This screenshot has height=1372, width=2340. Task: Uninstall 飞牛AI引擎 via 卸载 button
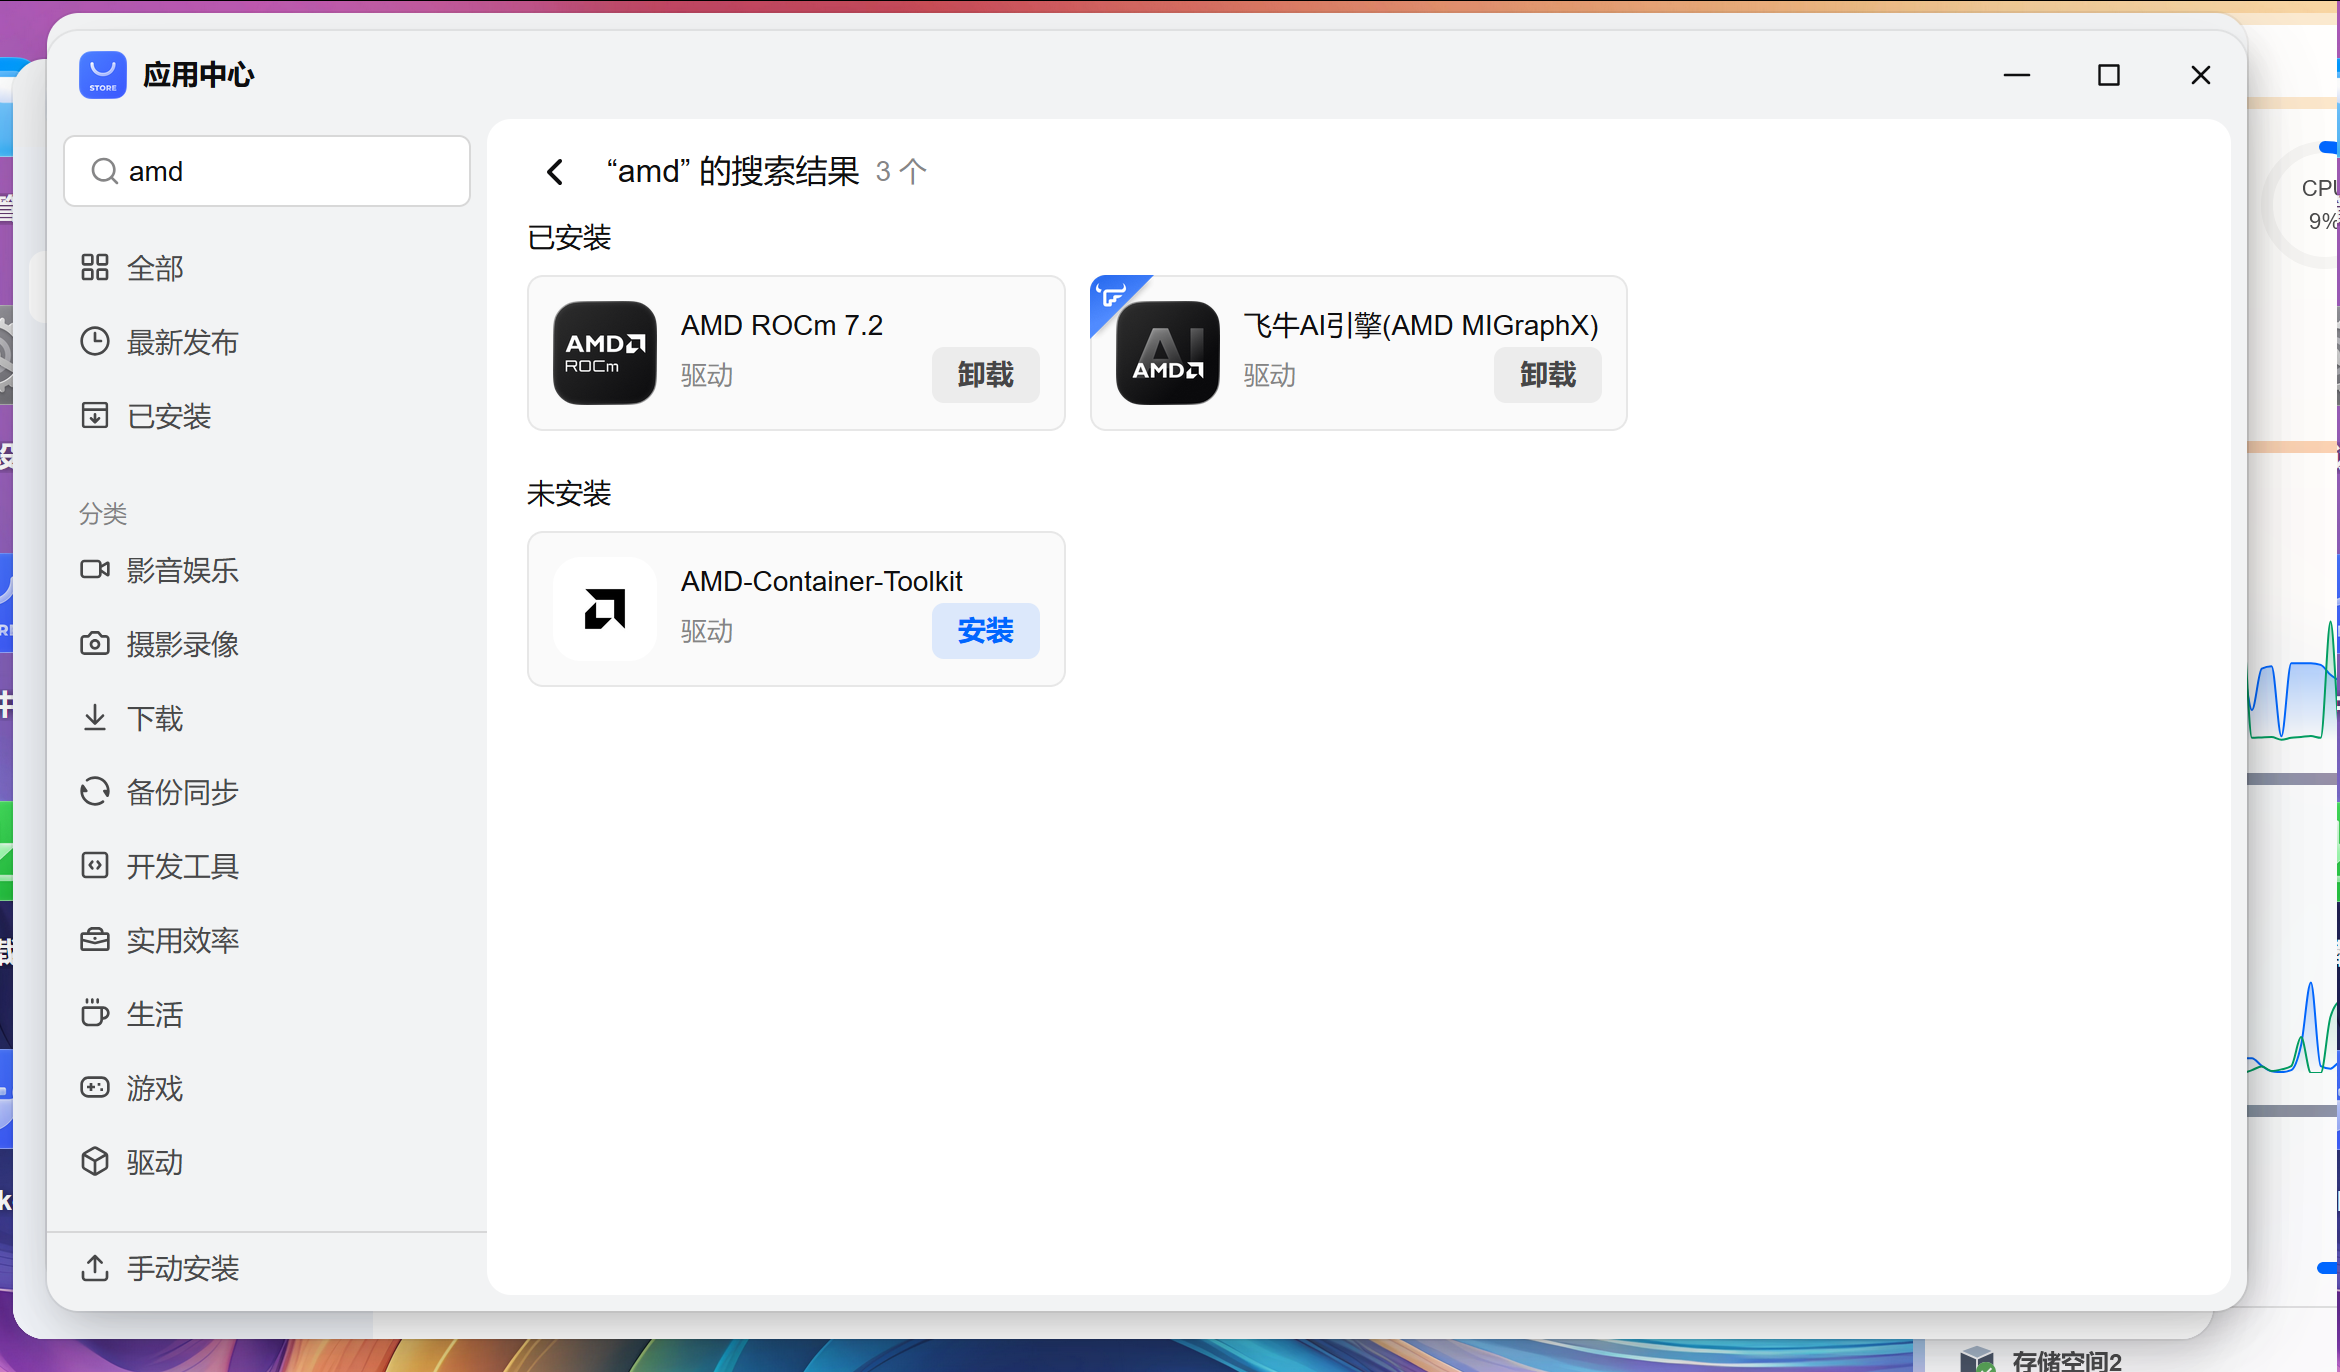coord(1548,375)
